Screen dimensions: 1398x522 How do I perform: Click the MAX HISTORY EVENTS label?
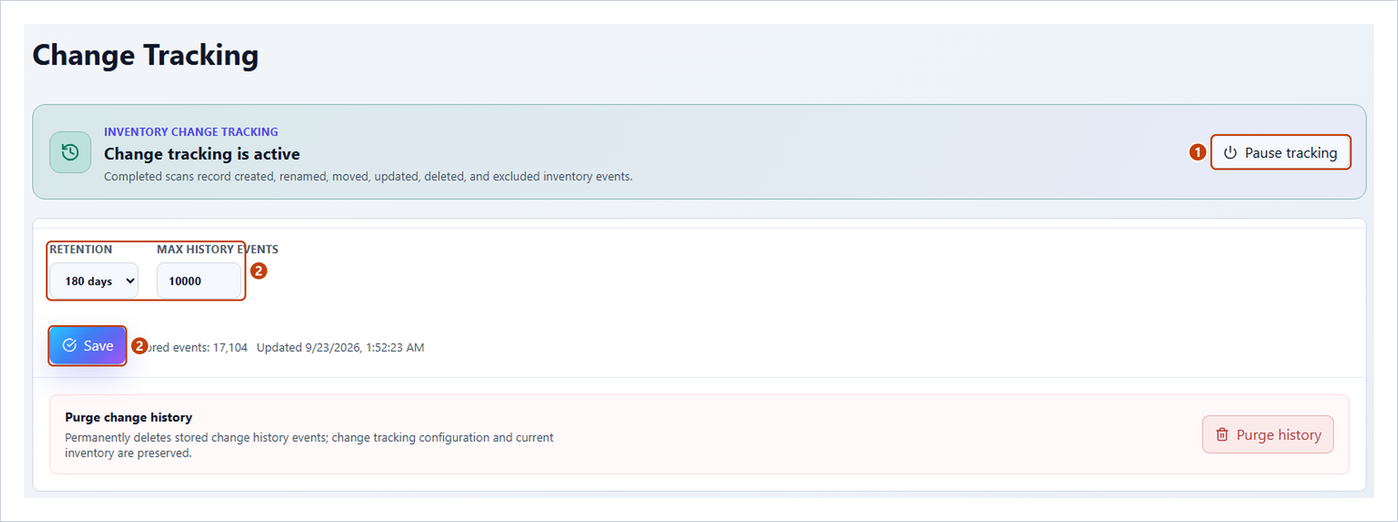pyautogui.click(x=217, y=249)
